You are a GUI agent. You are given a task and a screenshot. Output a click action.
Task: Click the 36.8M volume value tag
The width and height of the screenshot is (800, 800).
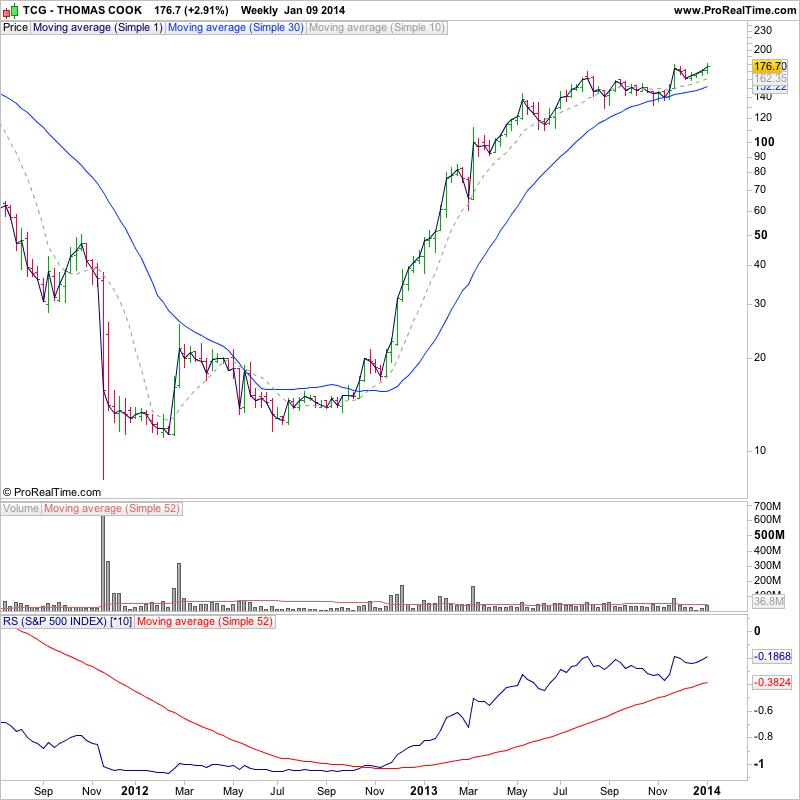click(768, 602)
